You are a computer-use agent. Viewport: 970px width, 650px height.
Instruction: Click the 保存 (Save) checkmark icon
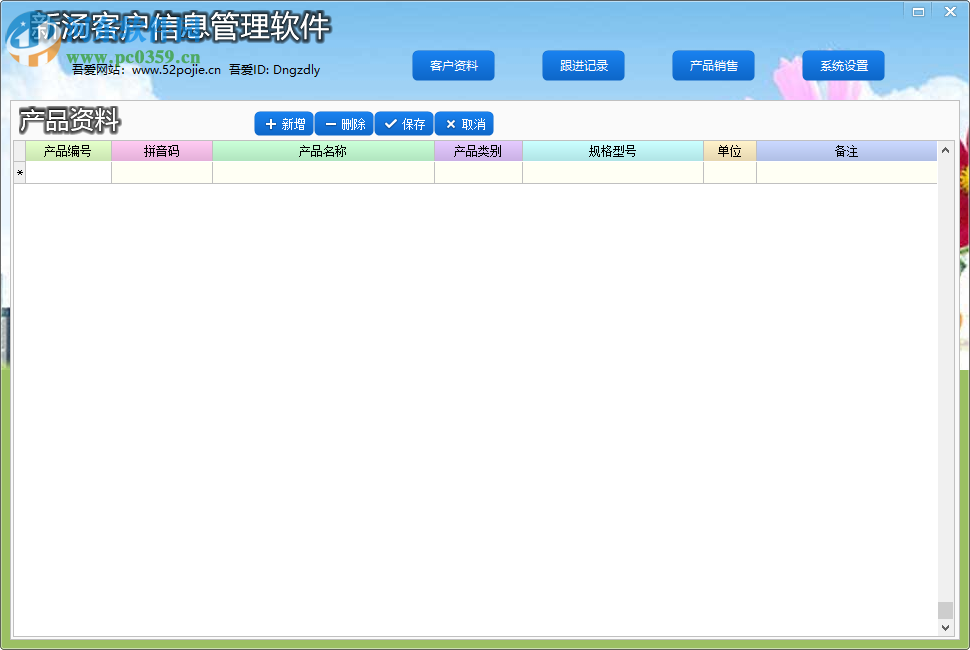pos(392,123)
